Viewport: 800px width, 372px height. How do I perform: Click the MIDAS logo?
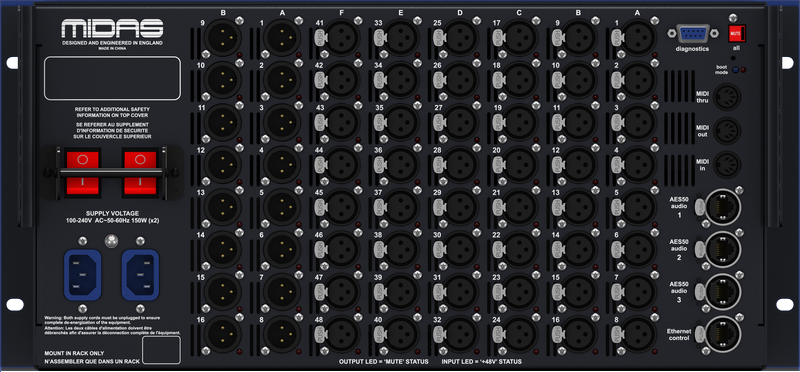click(x=112, y=29)
